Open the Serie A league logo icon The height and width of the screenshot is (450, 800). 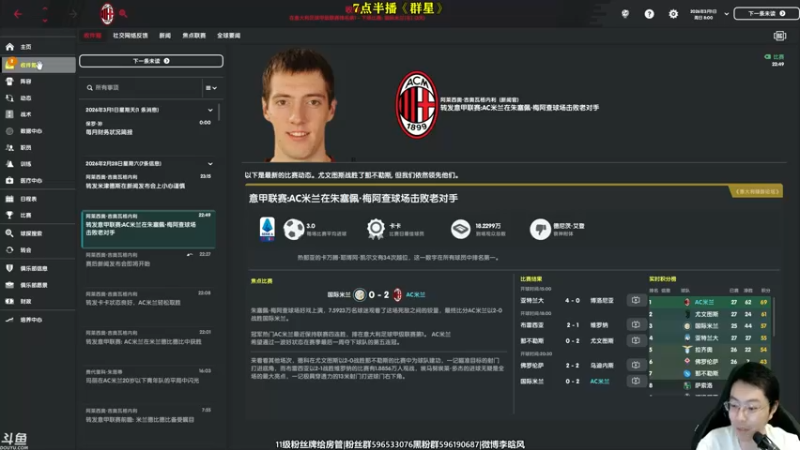pyautogui.click(x=267, y=229)
